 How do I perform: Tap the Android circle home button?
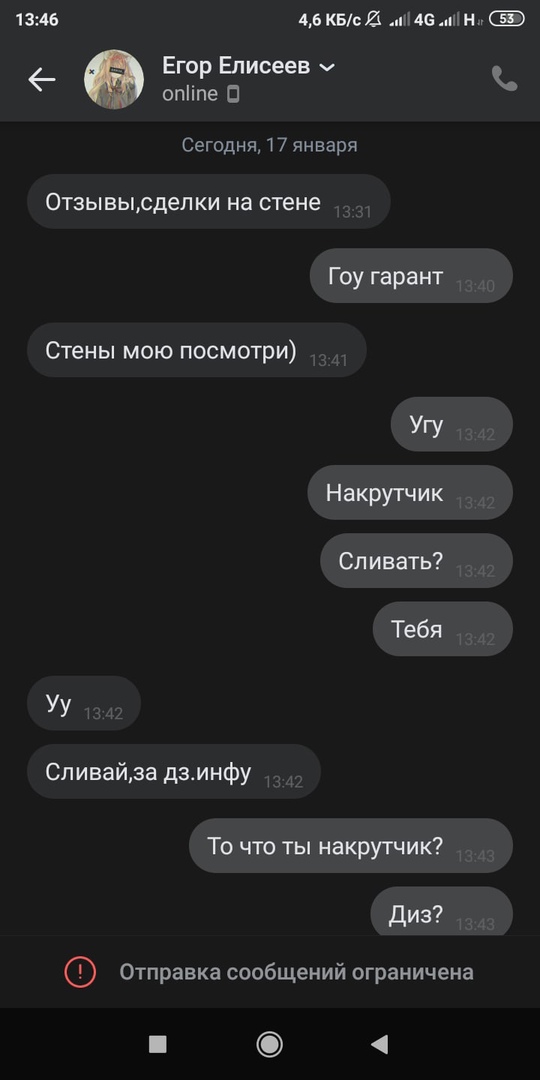click(269, 1044)
